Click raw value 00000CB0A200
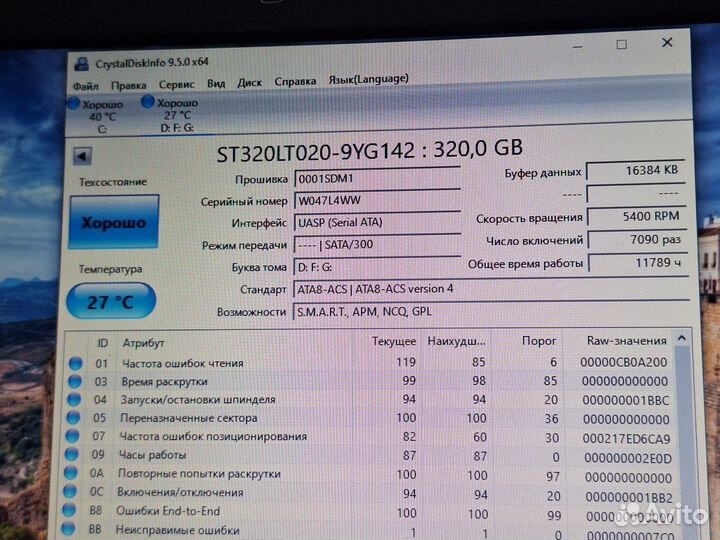Image resolution: width=720 pixels, height=540 pixels. point(623,362)
